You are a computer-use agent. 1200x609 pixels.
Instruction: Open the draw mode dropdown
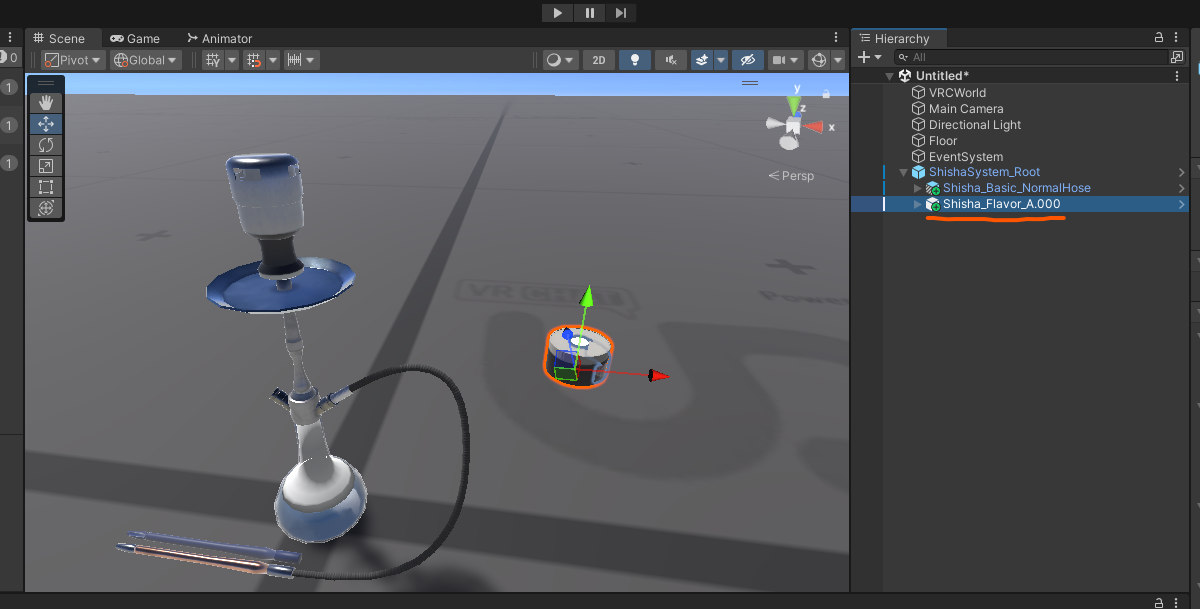point(561,60)
